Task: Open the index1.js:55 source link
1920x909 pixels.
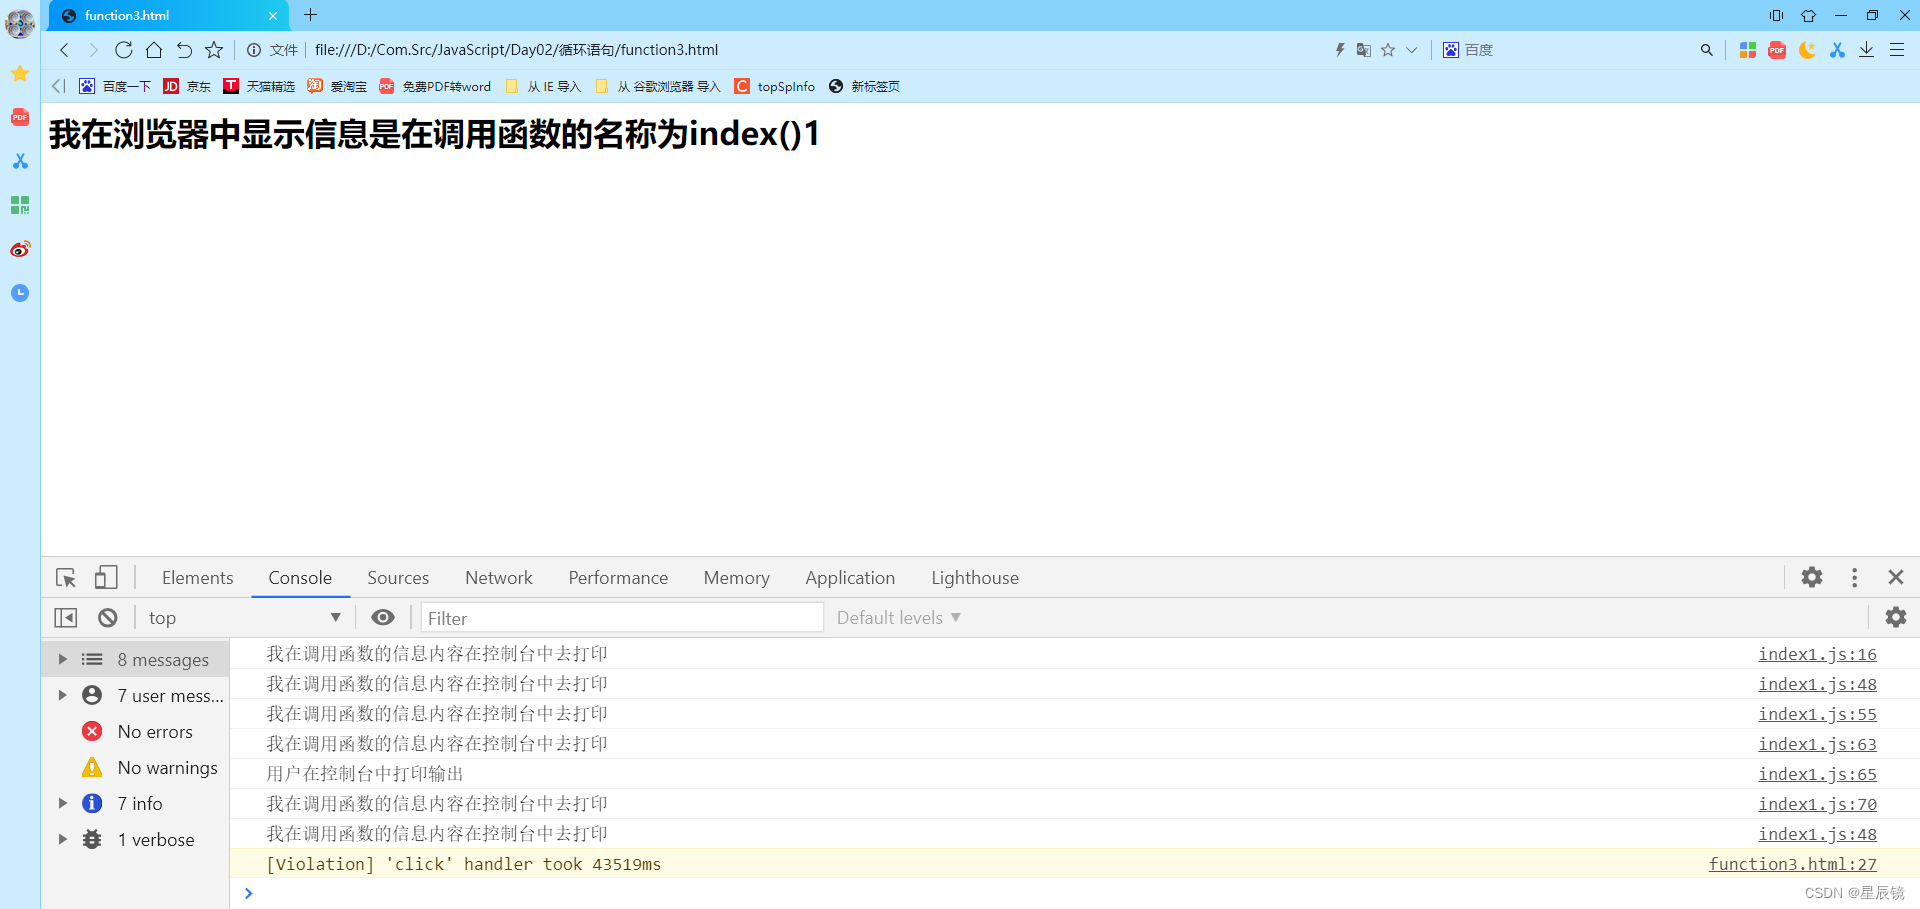Action: coord(1817,714)
